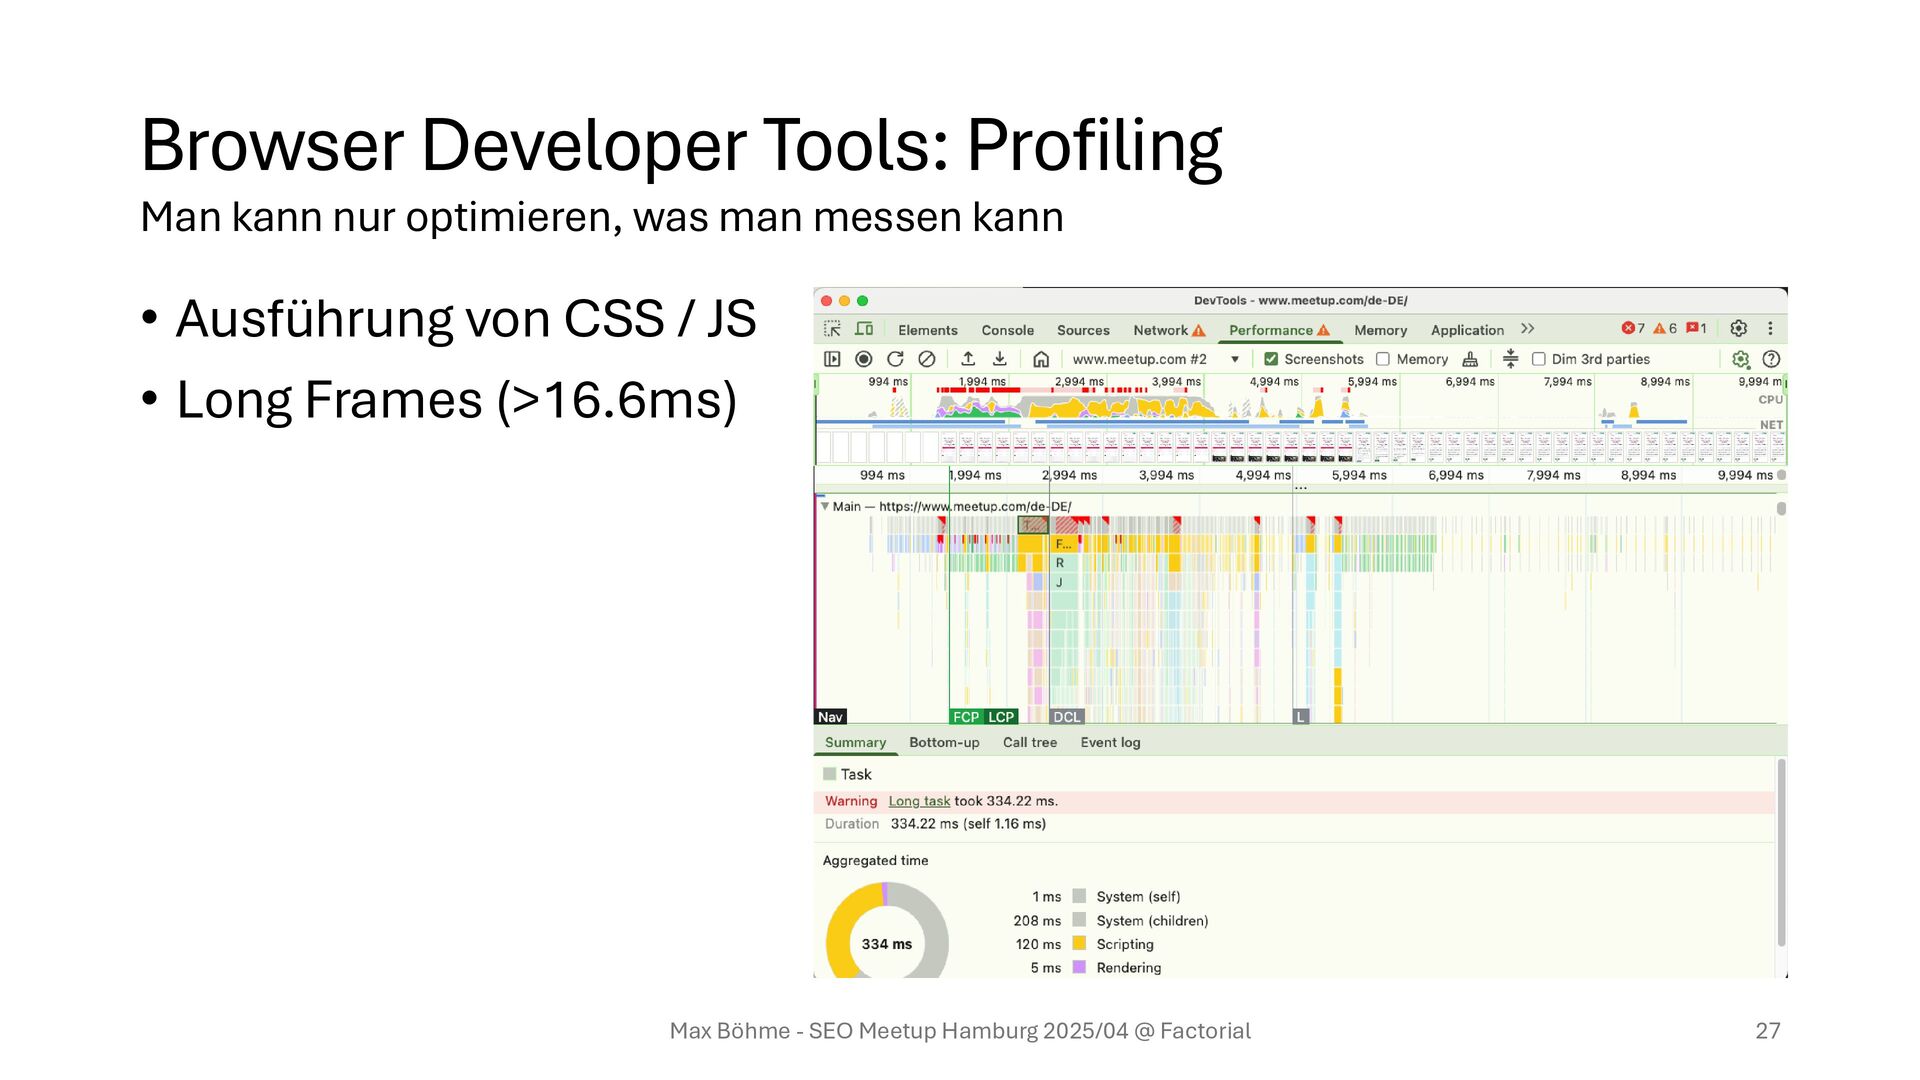Viewport: 1920px width, 1080px height.
Task: Click the Long task warning link
Action: coord(919,801)
